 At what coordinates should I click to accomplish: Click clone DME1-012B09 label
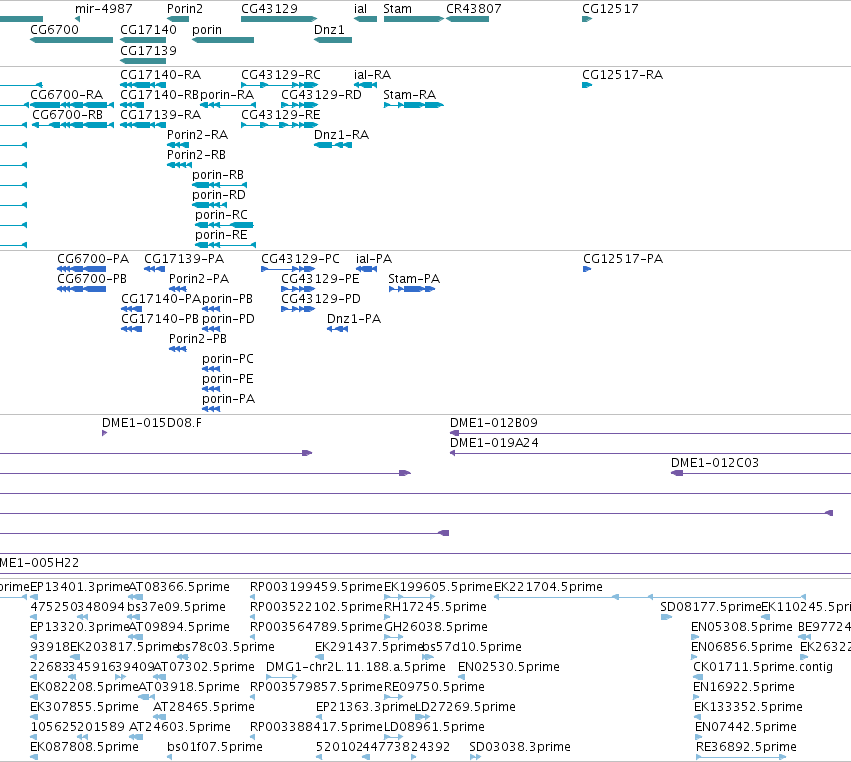(493, 423)
